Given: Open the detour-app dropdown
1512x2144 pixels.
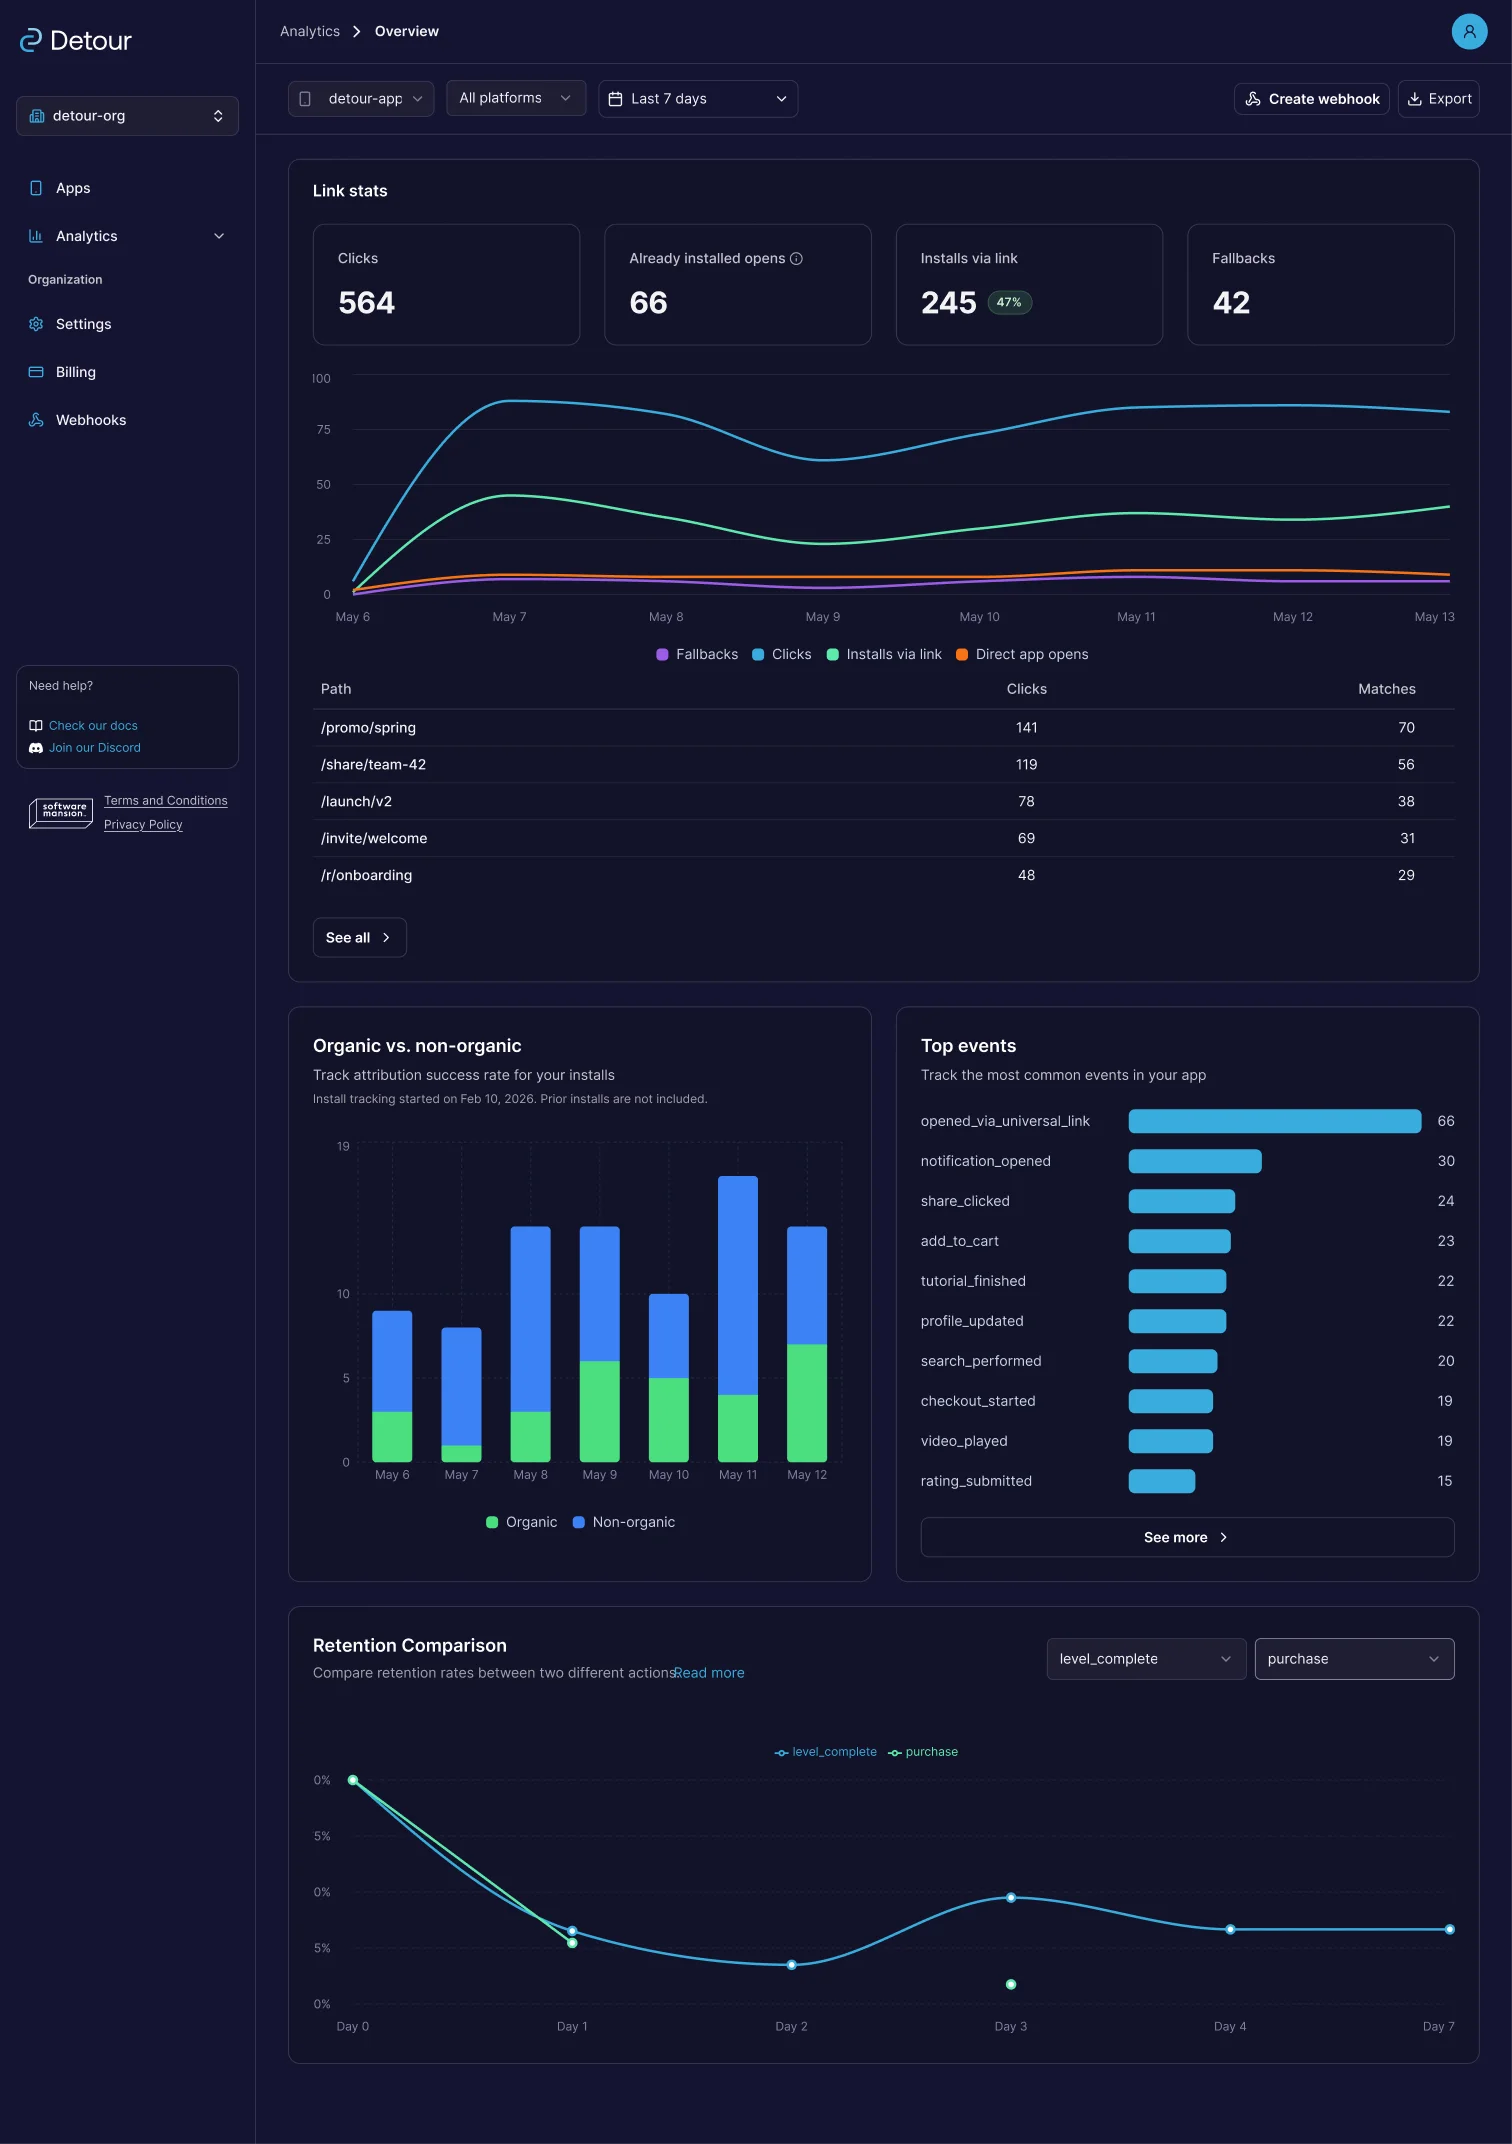Looking at the screenshot, I should point(361,99).
